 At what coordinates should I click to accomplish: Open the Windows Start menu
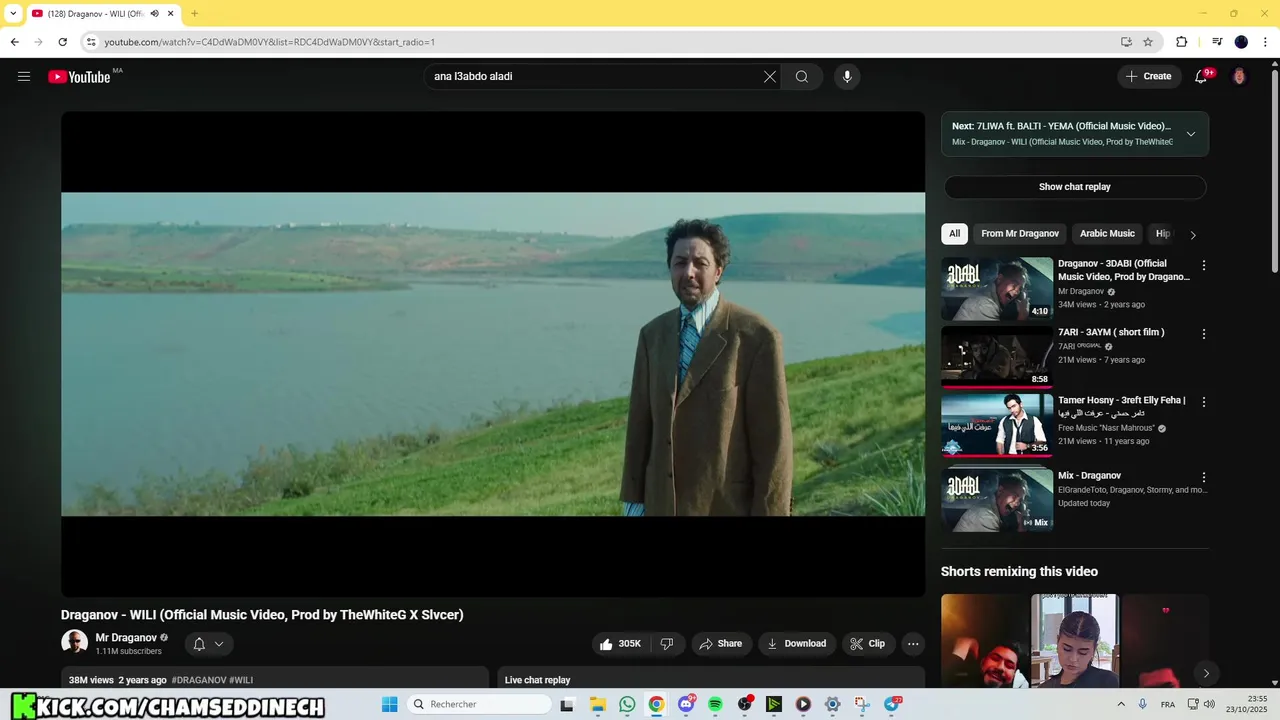pyautogui.click(x=390, y=704)
